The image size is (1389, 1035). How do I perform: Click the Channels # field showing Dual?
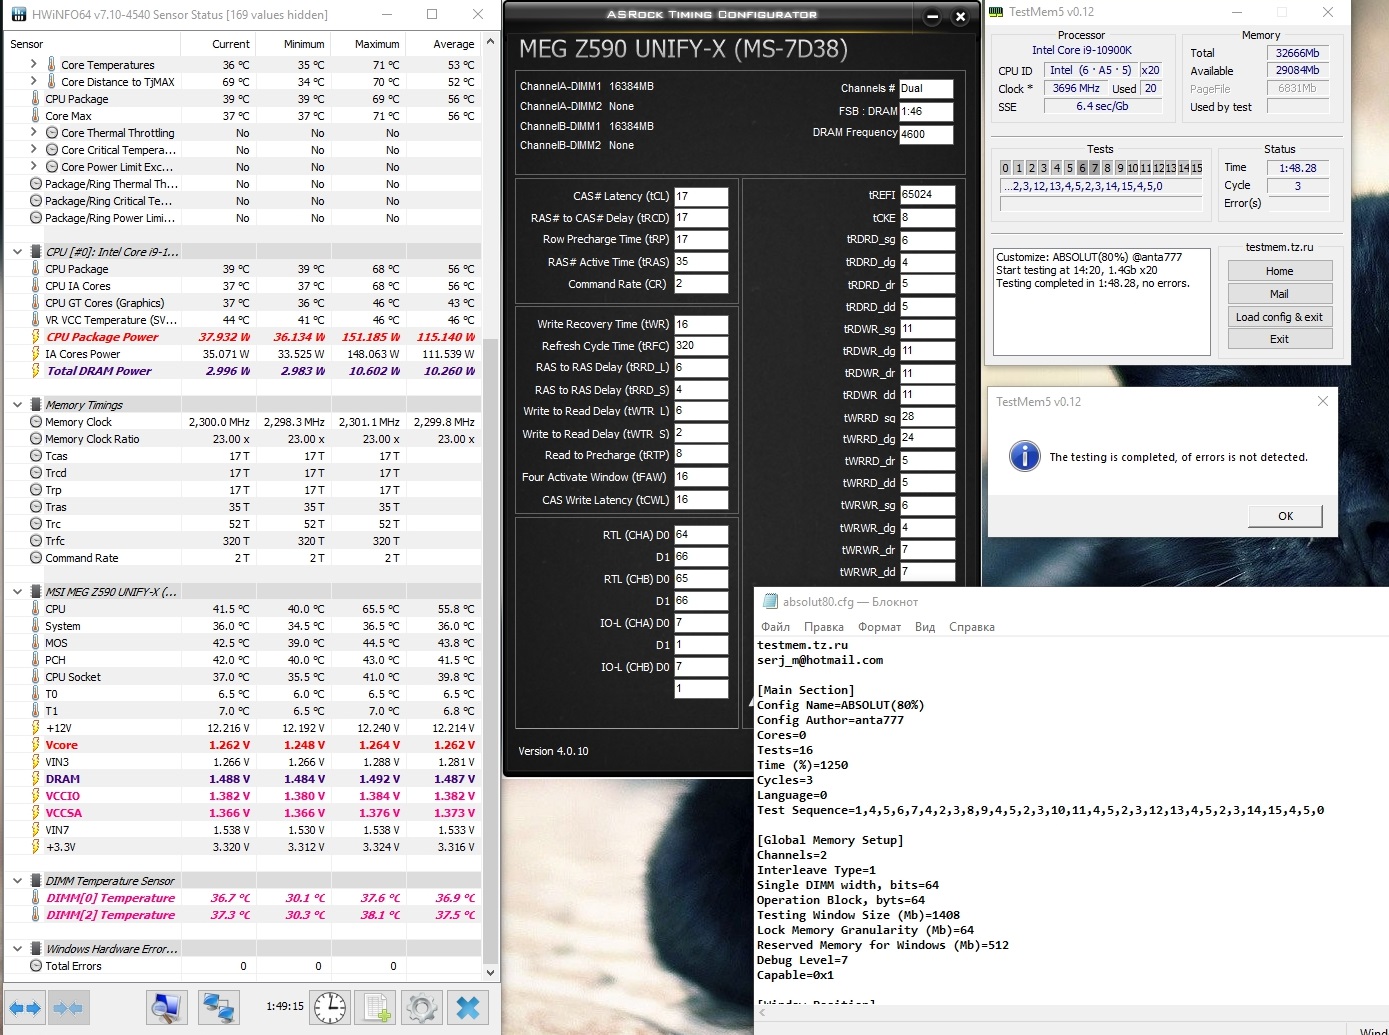[x=926, y=88]
